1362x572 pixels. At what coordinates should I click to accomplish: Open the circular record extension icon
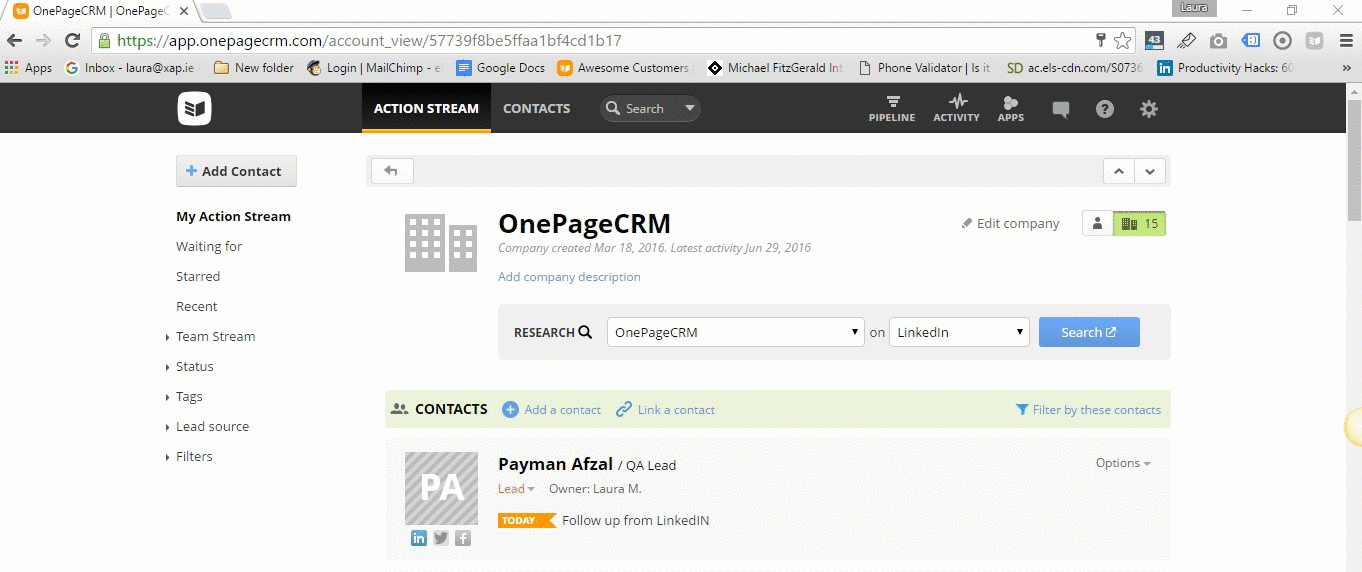(1282, 41)
